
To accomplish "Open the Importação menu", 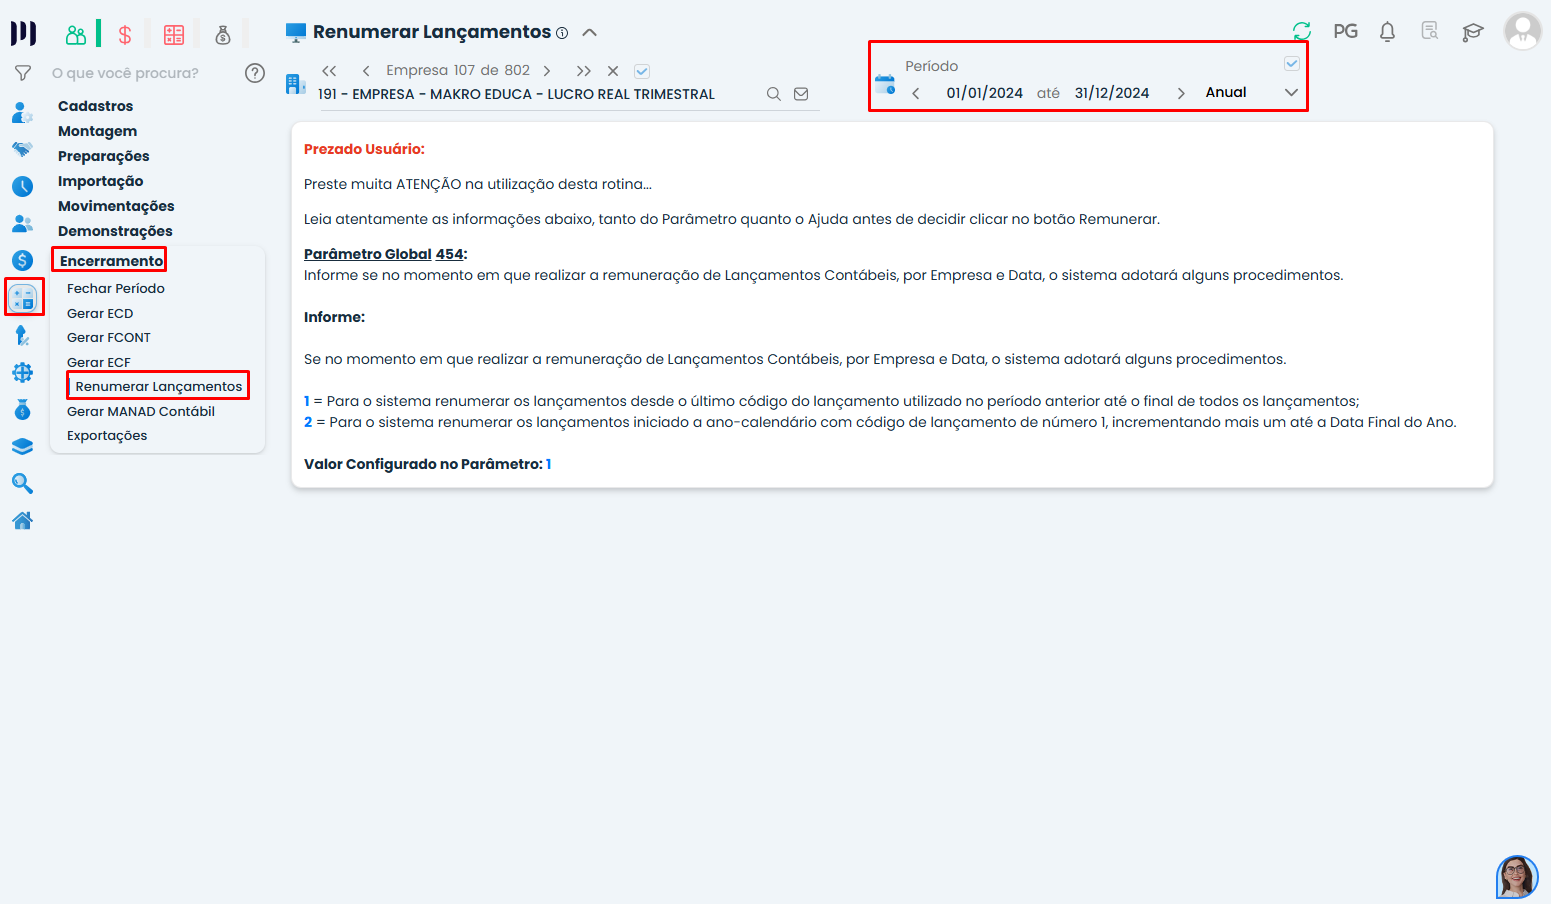I will pos(101,181).
